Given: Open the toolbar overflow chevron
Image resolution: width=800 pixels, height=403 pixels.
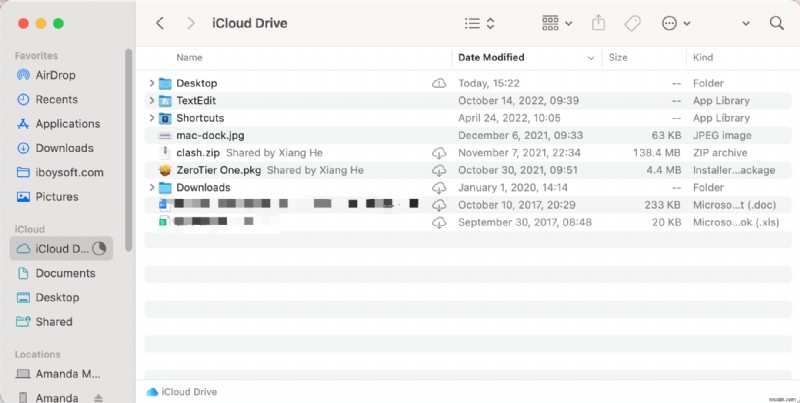Looking at the screenshot, I should 746,23.
